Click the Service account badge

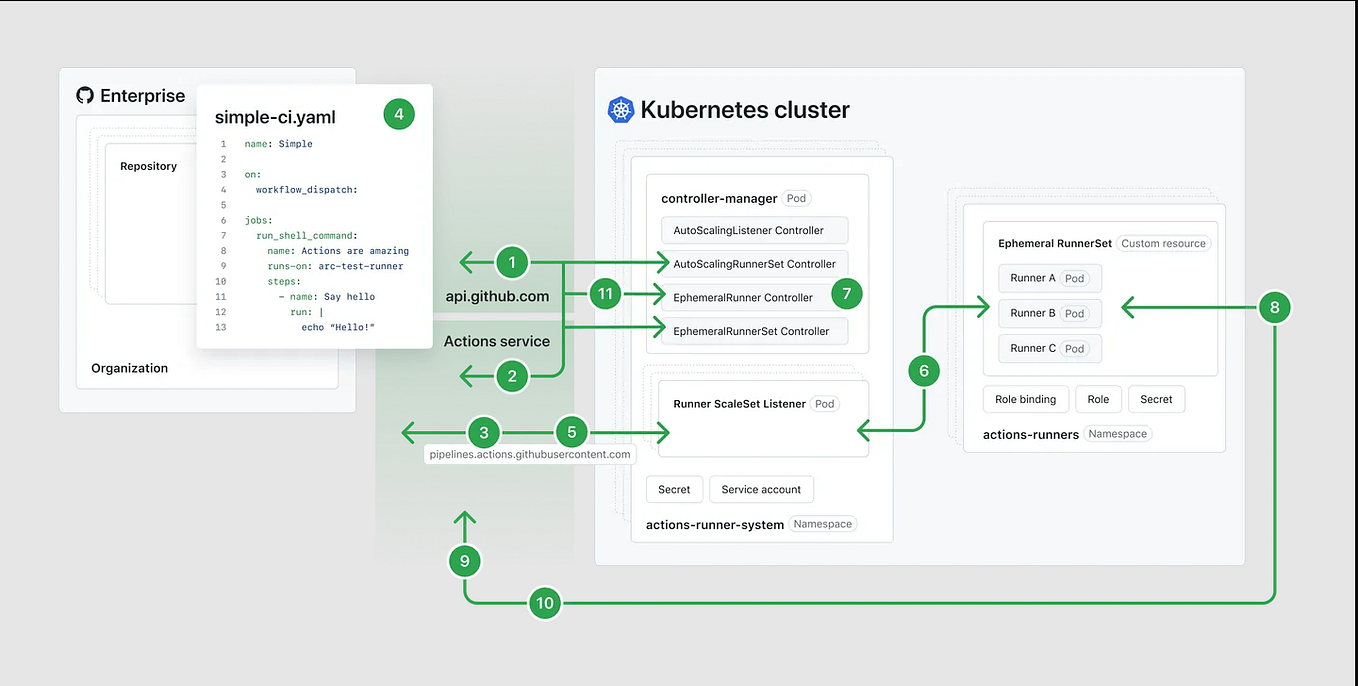coord(761,489)
